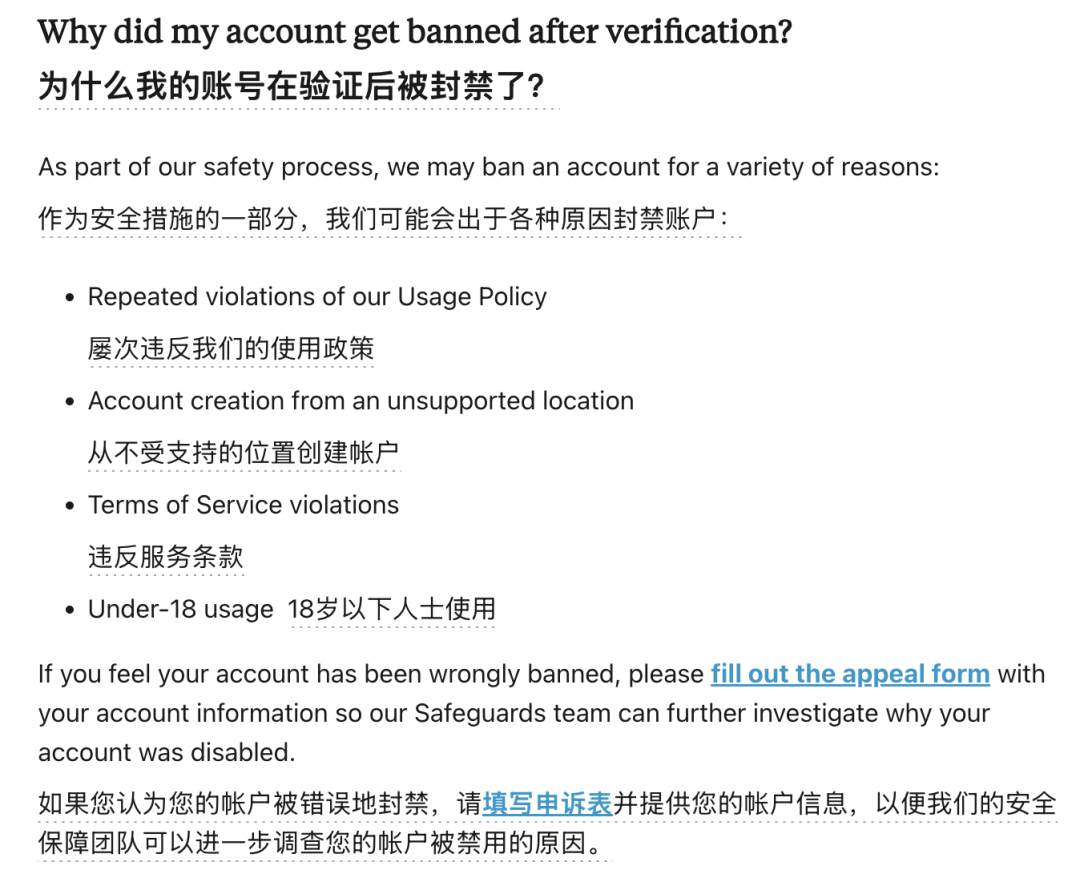This screenshot has height=878, width=1080.
Task: Click the bullet point before "Repeated violations"
Action: click(x=69, y=298)
